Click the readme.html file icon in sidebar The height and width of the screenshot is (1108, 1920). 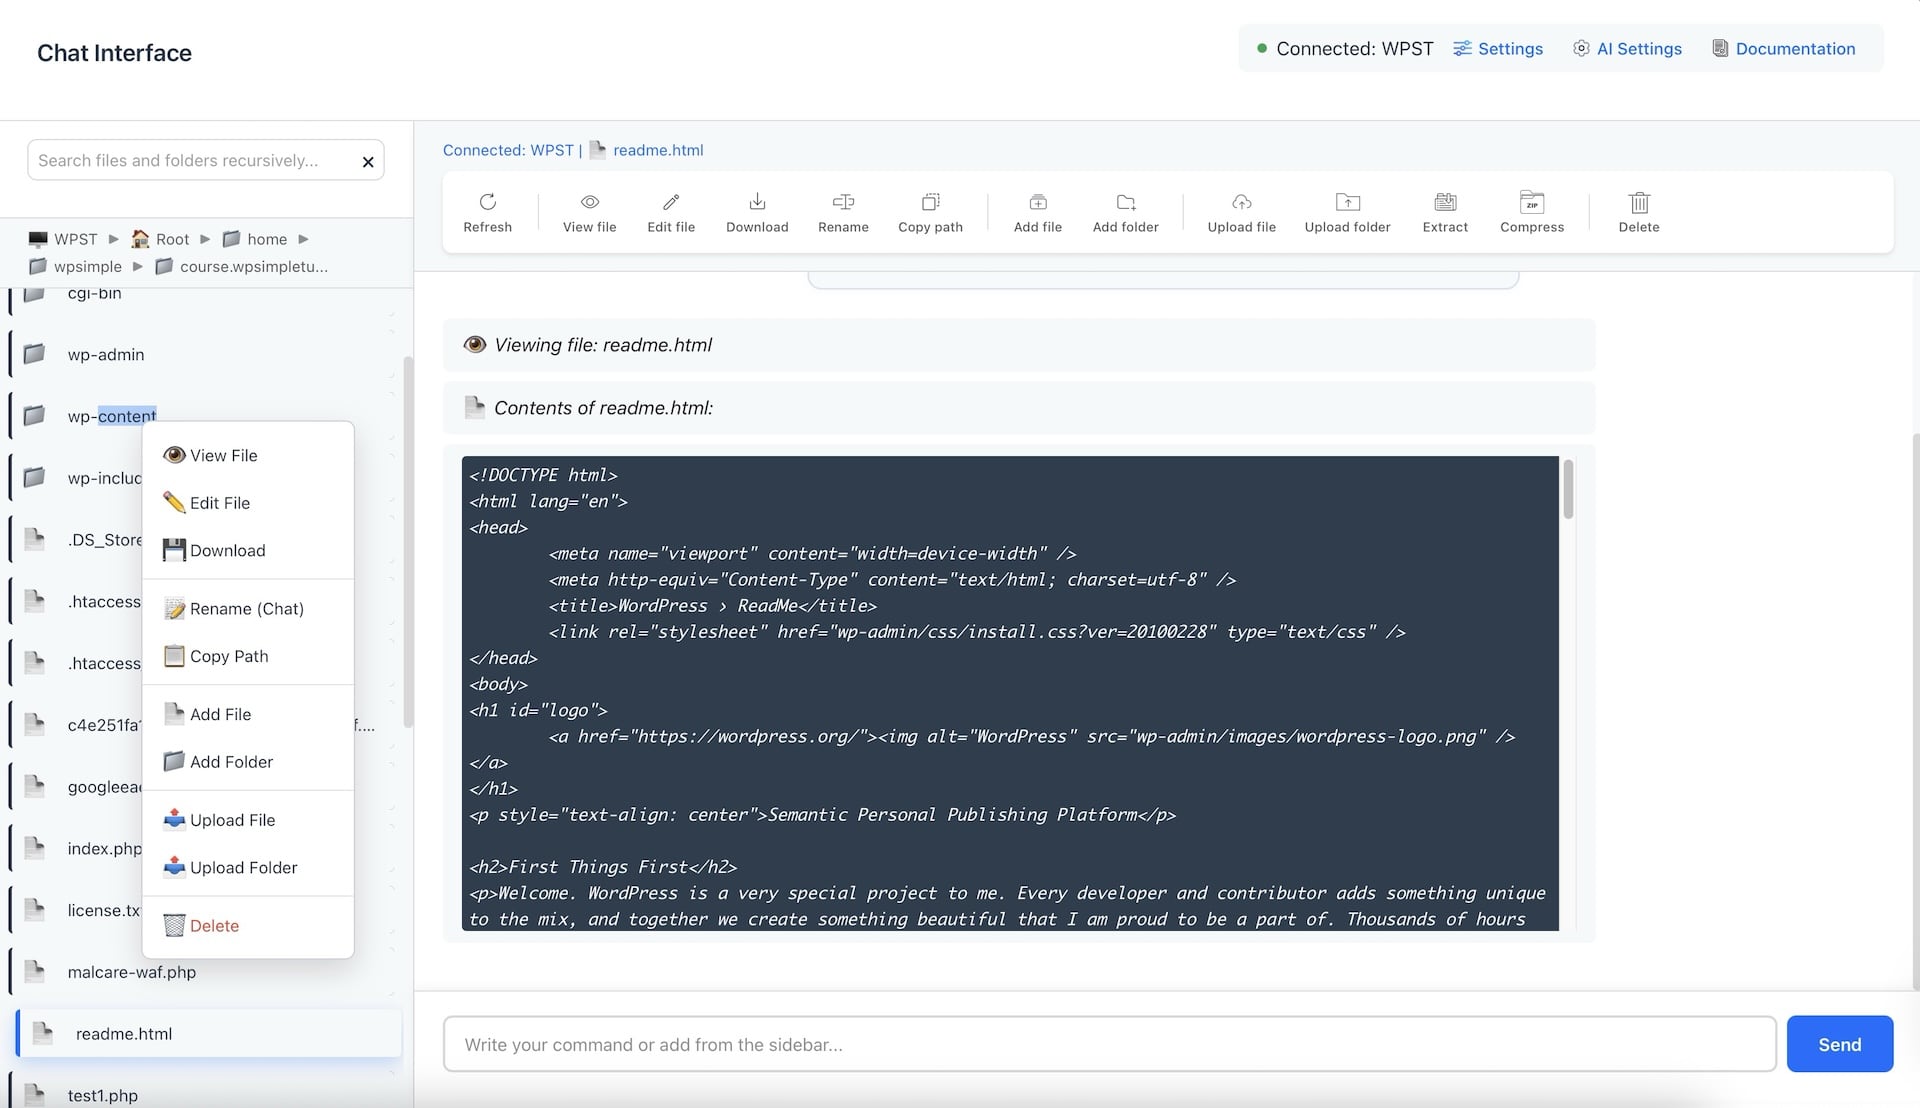(43, 1034)
